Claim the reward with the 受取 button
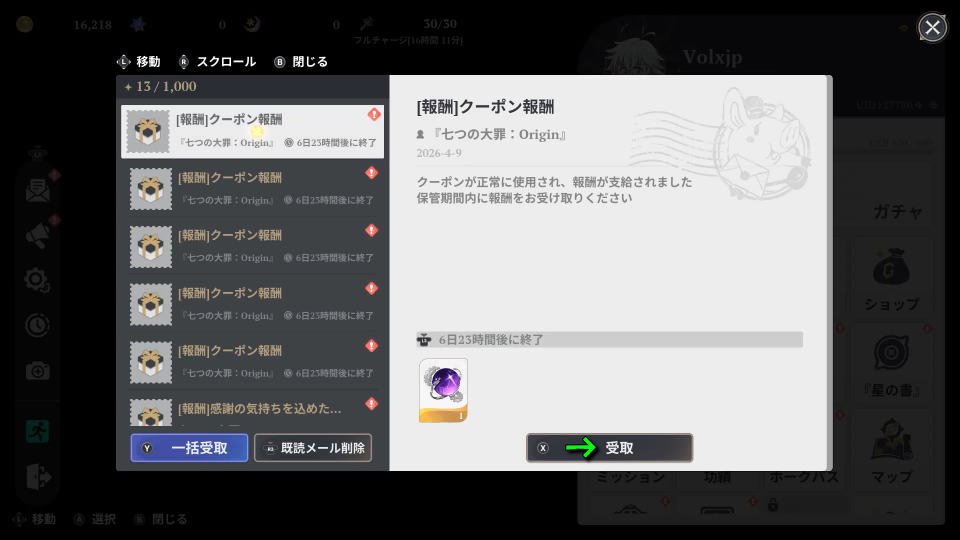 [x=609, y=448]
